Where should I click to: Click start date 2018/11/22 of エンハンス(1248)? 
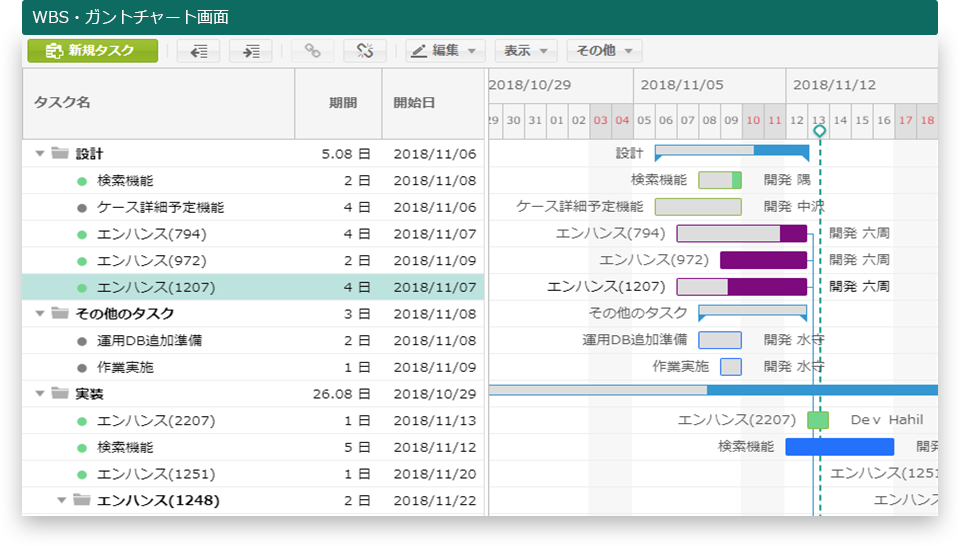[x=435, y=500]
